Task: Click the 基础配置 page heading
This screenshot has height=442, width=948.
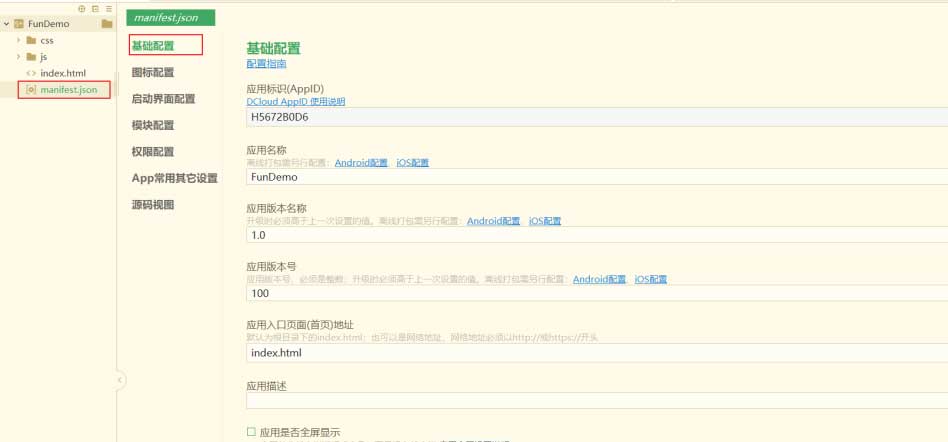Action: [273, 48]
